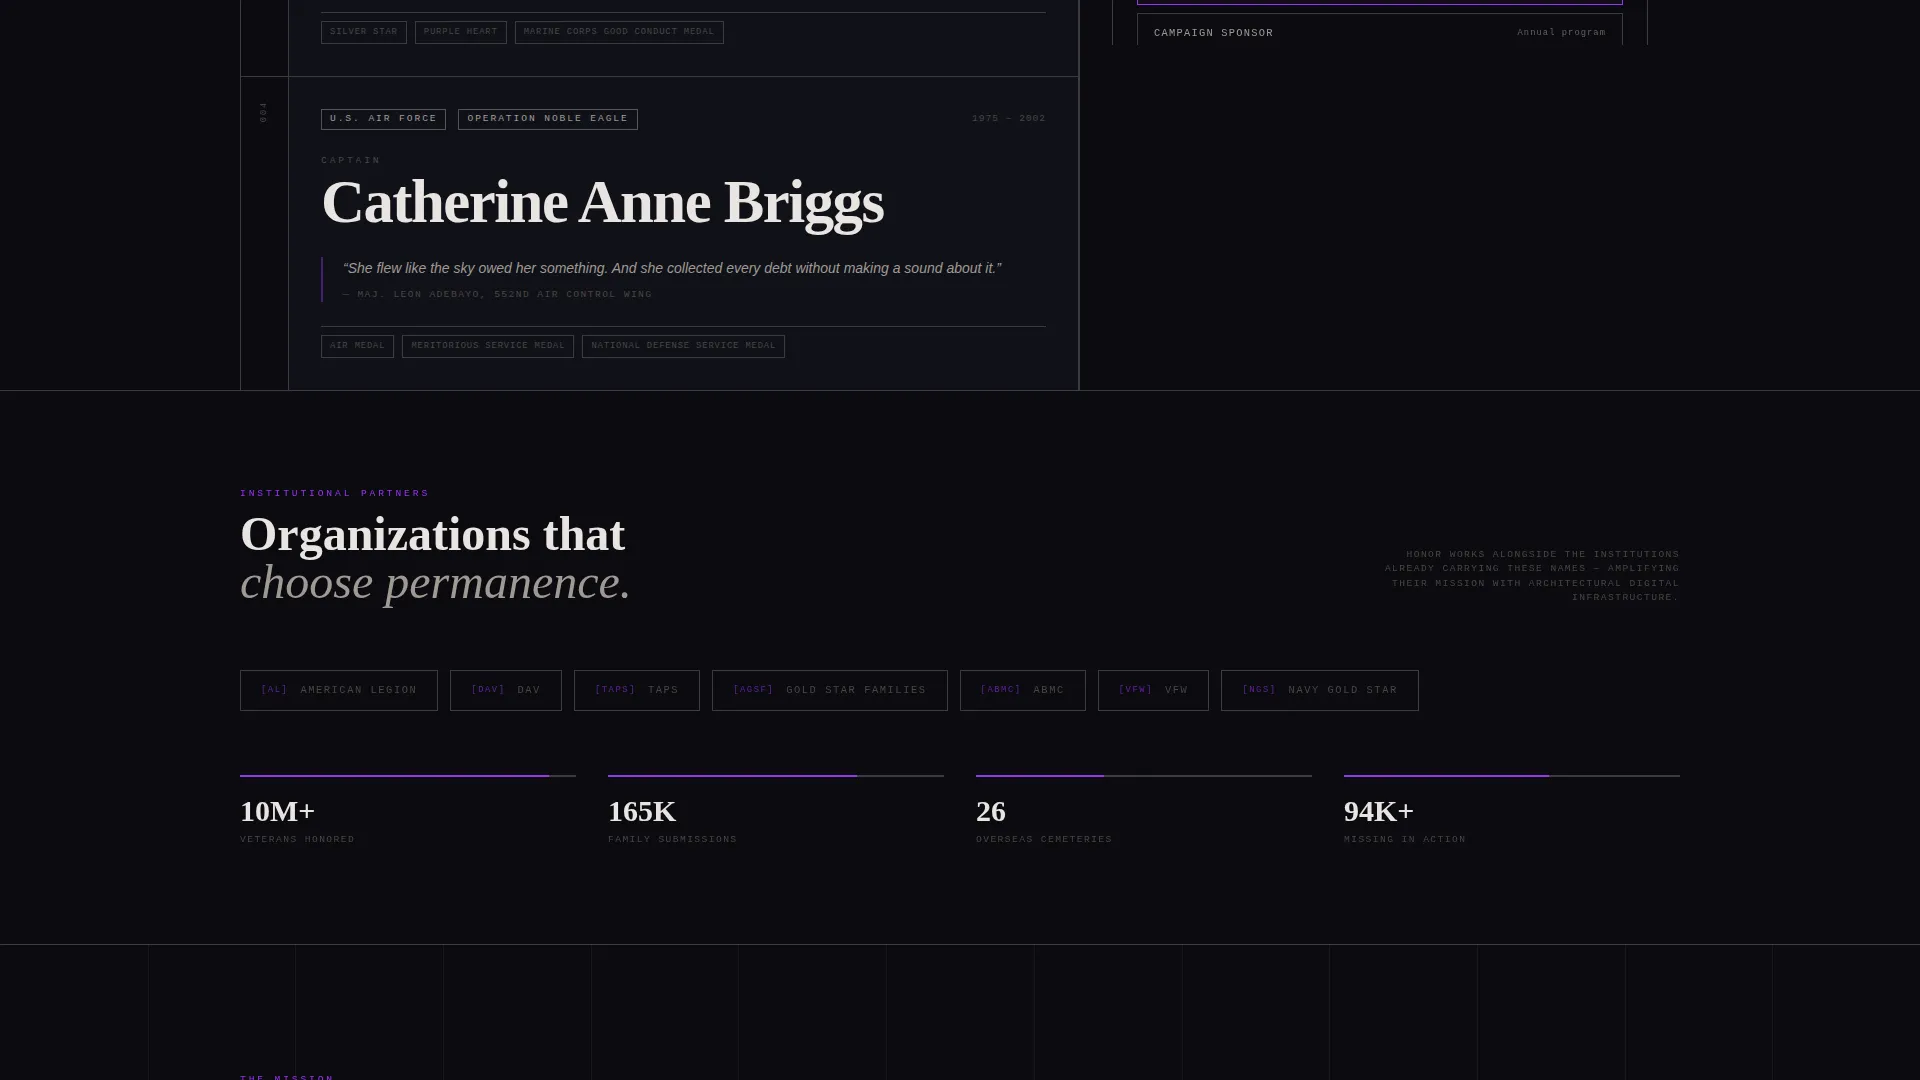Image resolution: width=1920 pixels, height=1080 pixels.
Task: Click the 'INSTITUTIONAL PARTNERS' section label
Action: (335, 494)
